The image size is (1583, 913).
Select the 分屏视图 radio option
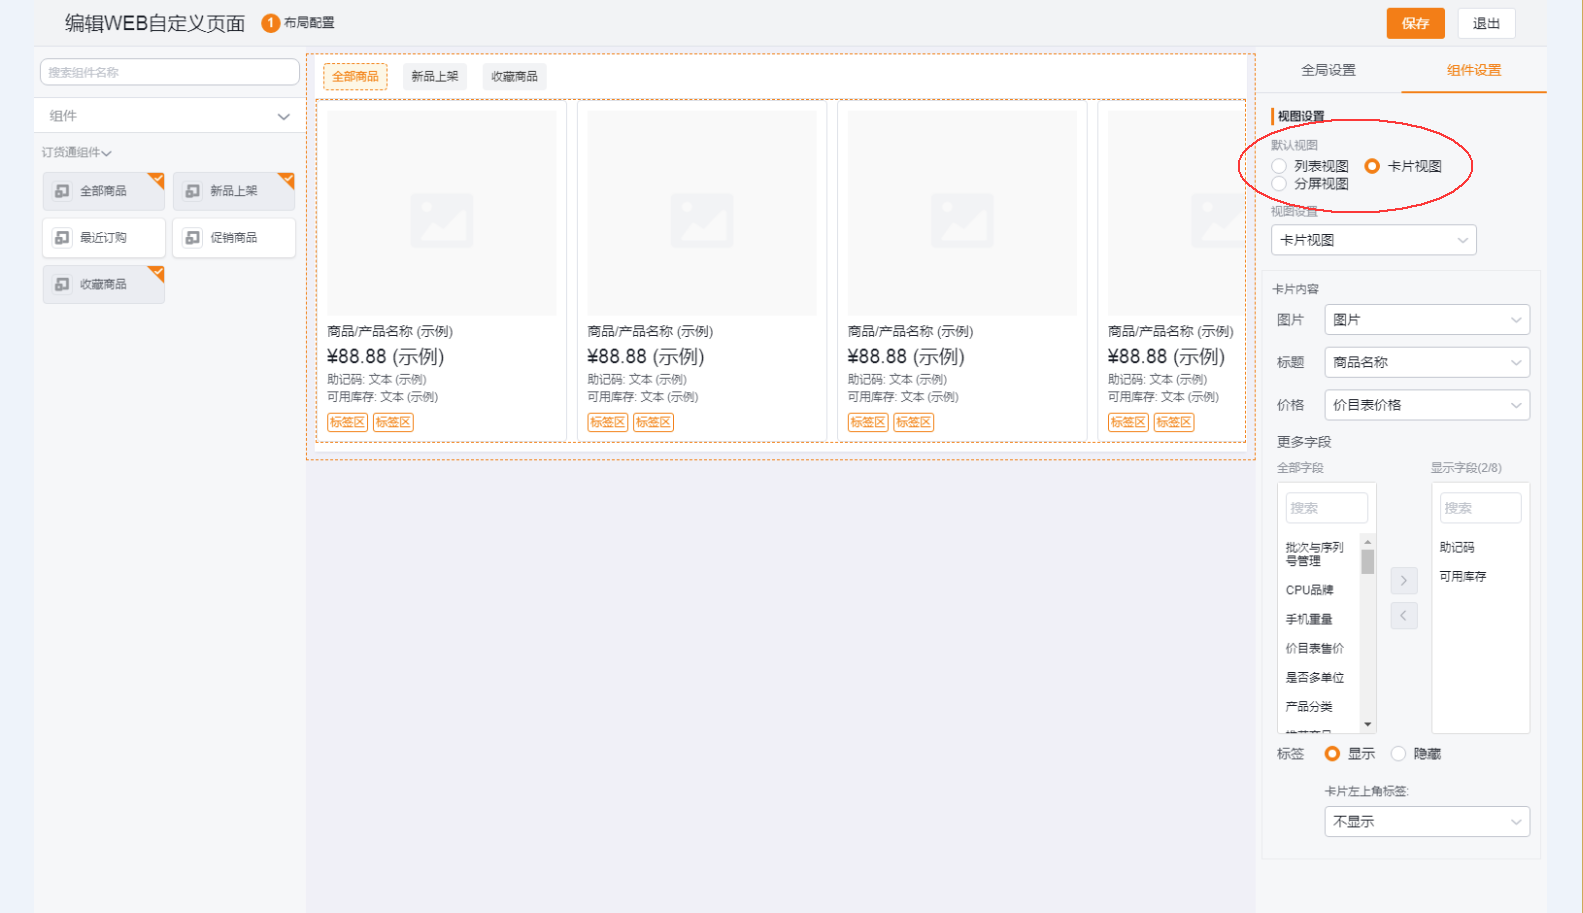click(x=1279, y=184)
